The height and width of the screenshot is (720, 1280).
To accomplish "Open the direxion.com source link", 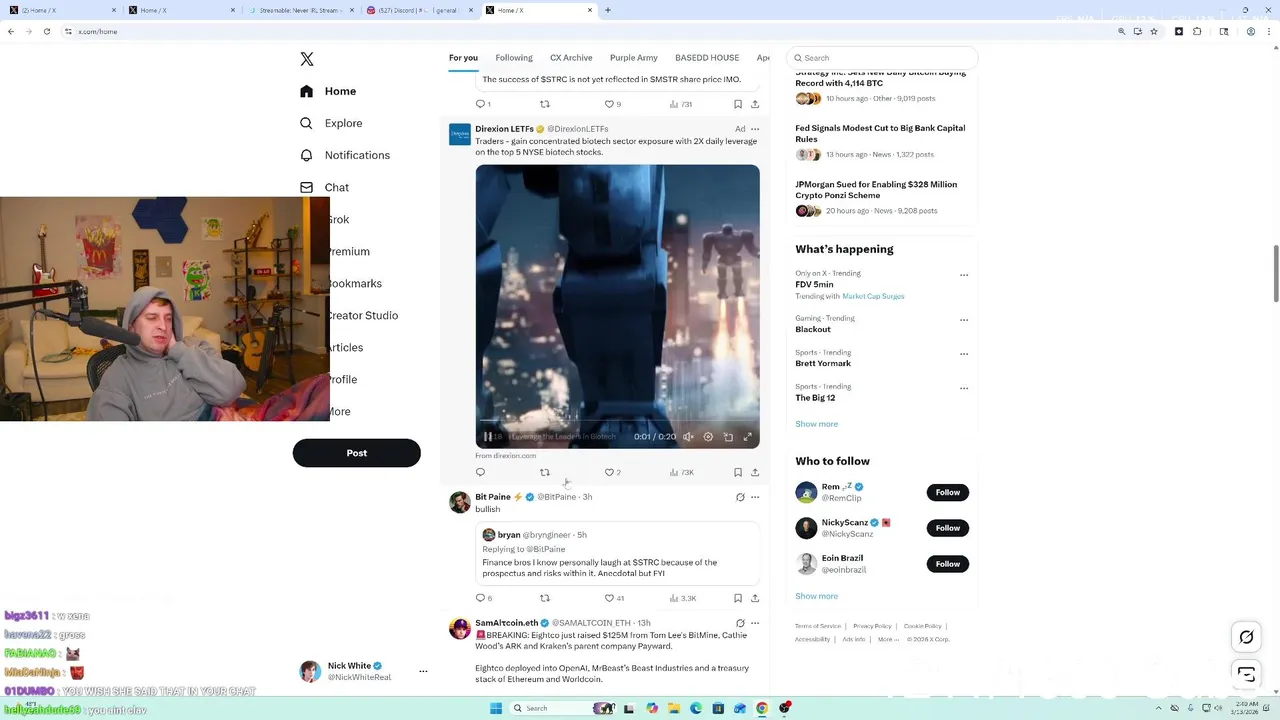I will pyautogui.click(x=506, y=456).
